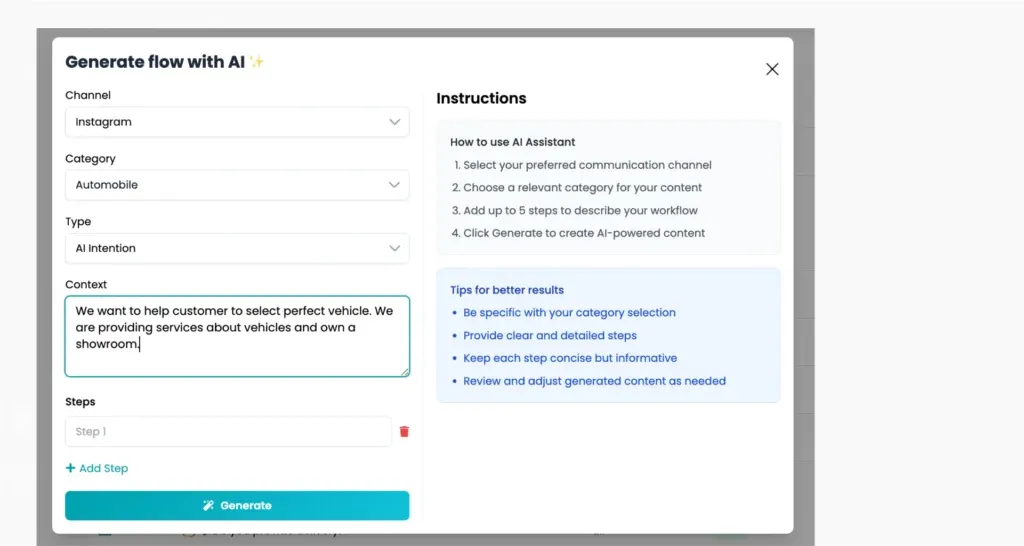This screenshot has width=1024, height=546.
Task: Click into the Step 1 input field
Action: [x=229, y=432]
